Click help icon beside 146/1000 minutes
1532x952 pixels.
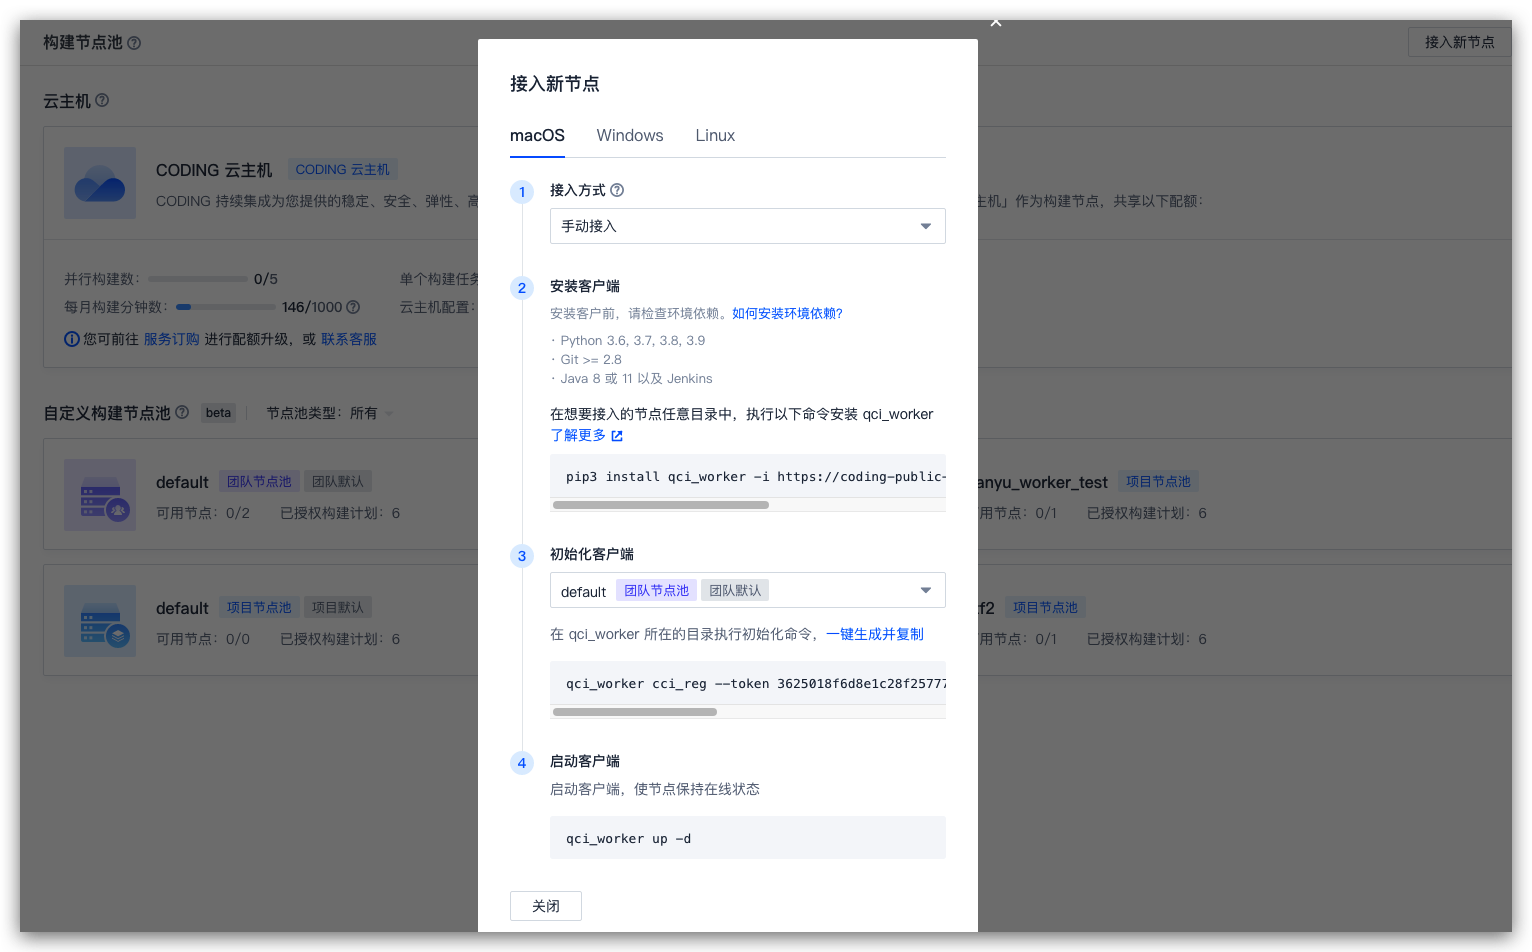tap(353, 307)
